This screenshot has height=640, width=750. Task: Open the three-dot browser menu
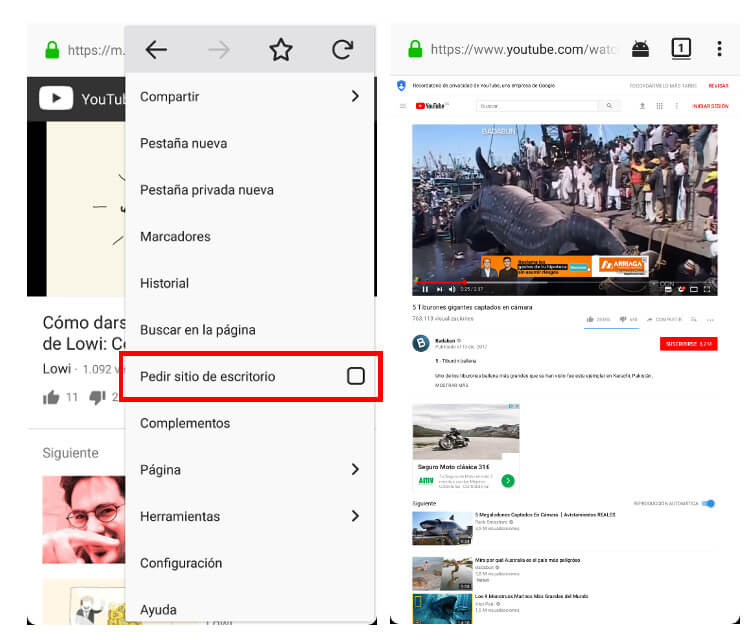pyautogui.click(x=719, y=48)
